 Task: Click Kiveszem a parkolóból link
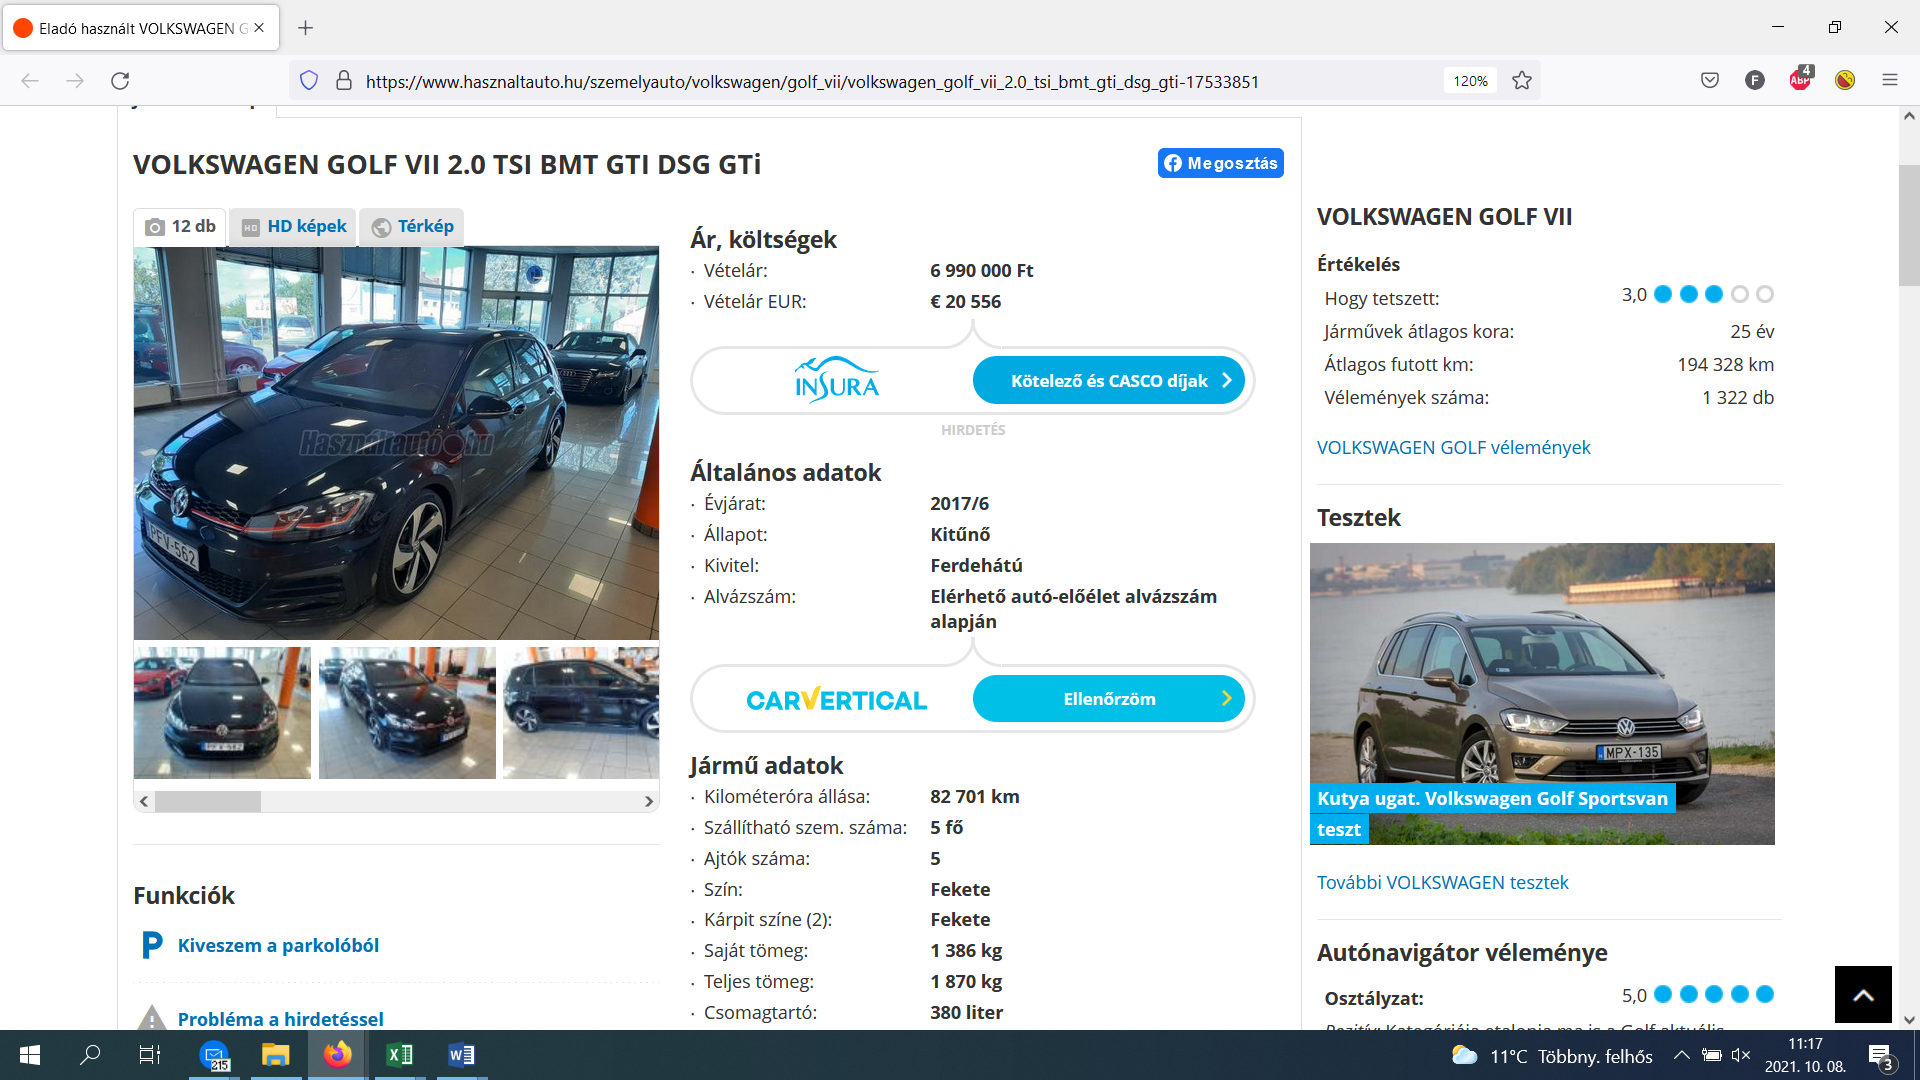[x=278, y=945]
